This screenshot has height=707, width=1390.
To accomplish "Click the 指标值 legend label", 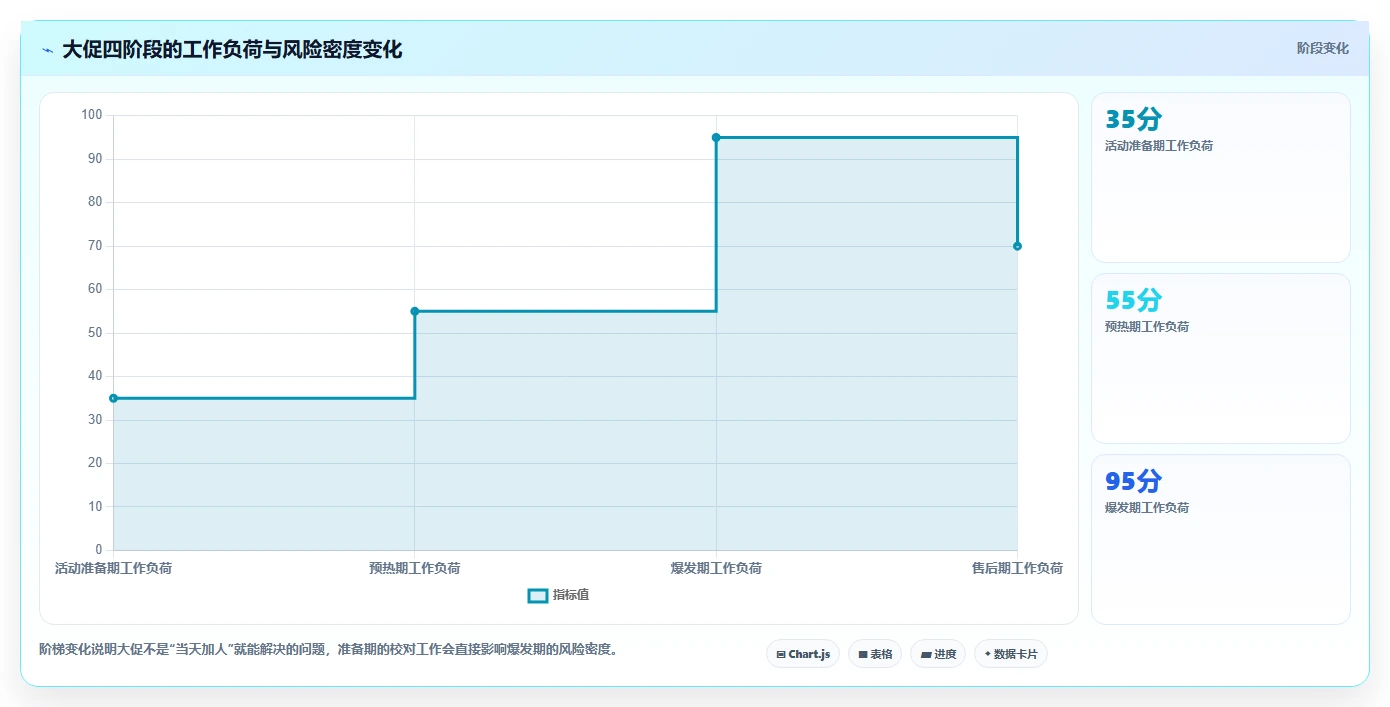I will coord(571,596).
